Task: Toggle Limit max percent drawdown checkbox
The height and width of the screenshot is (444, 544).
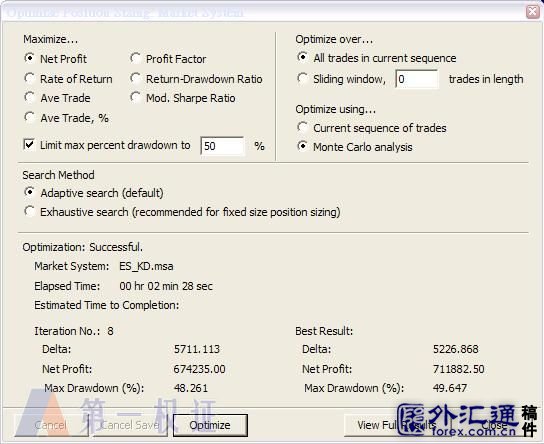Action: click(x=29, y=144)
